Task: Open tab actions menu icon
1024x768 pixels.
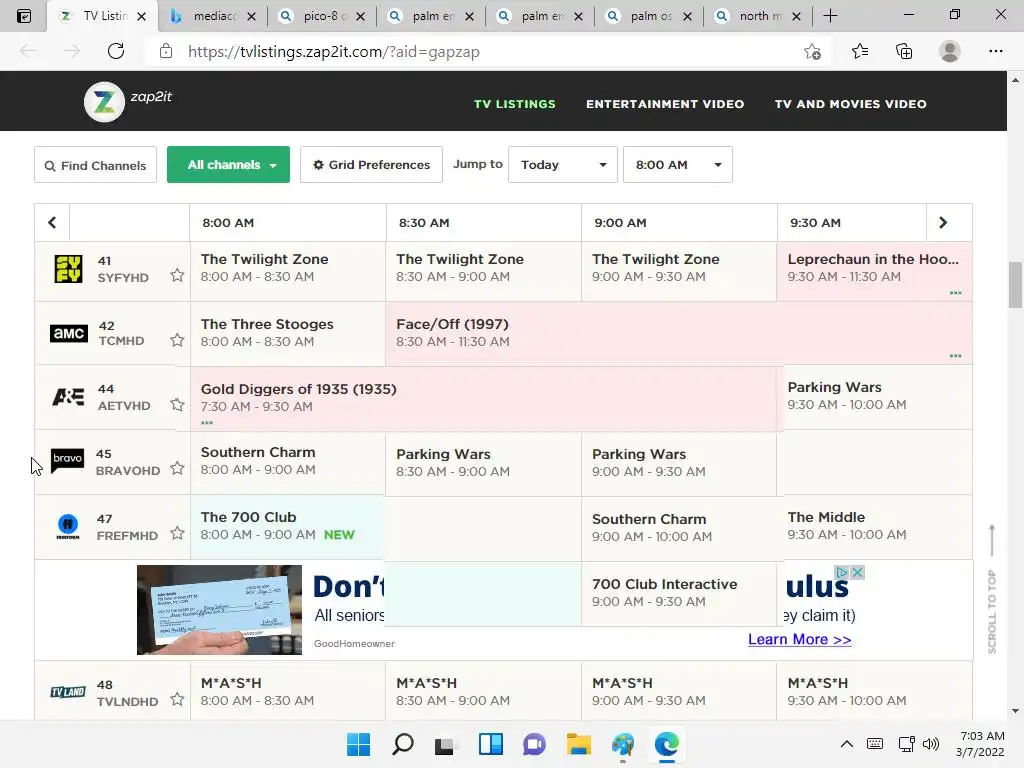Action: [24, 16]
